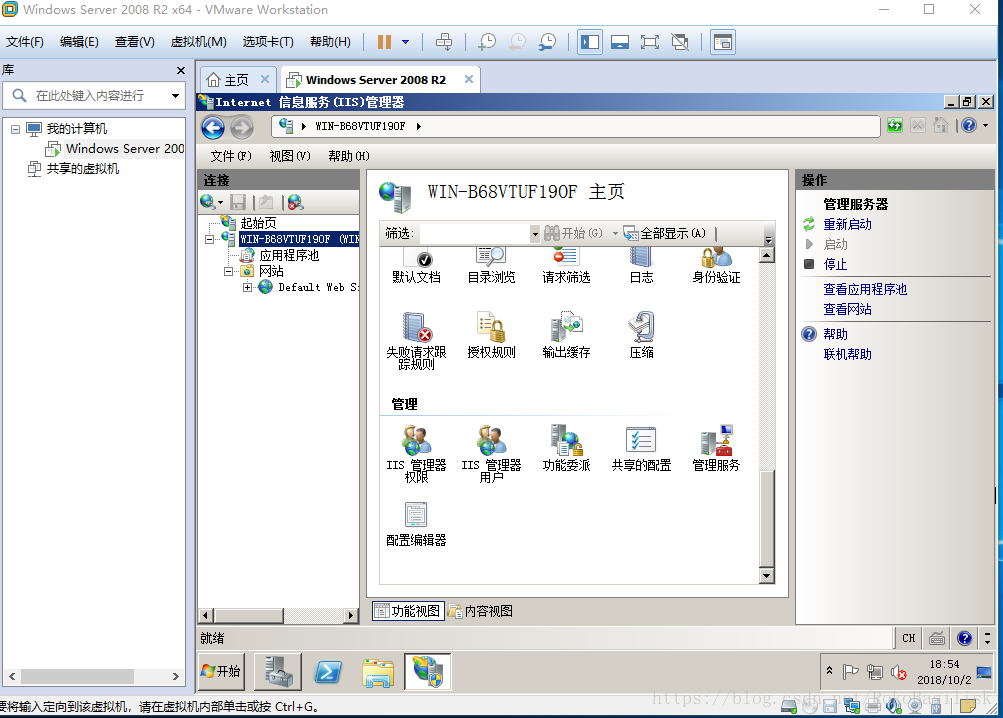Screen dimensions: 1003x718
Task: Open the 请求筛选 feature icon
Action: (566, 266)
